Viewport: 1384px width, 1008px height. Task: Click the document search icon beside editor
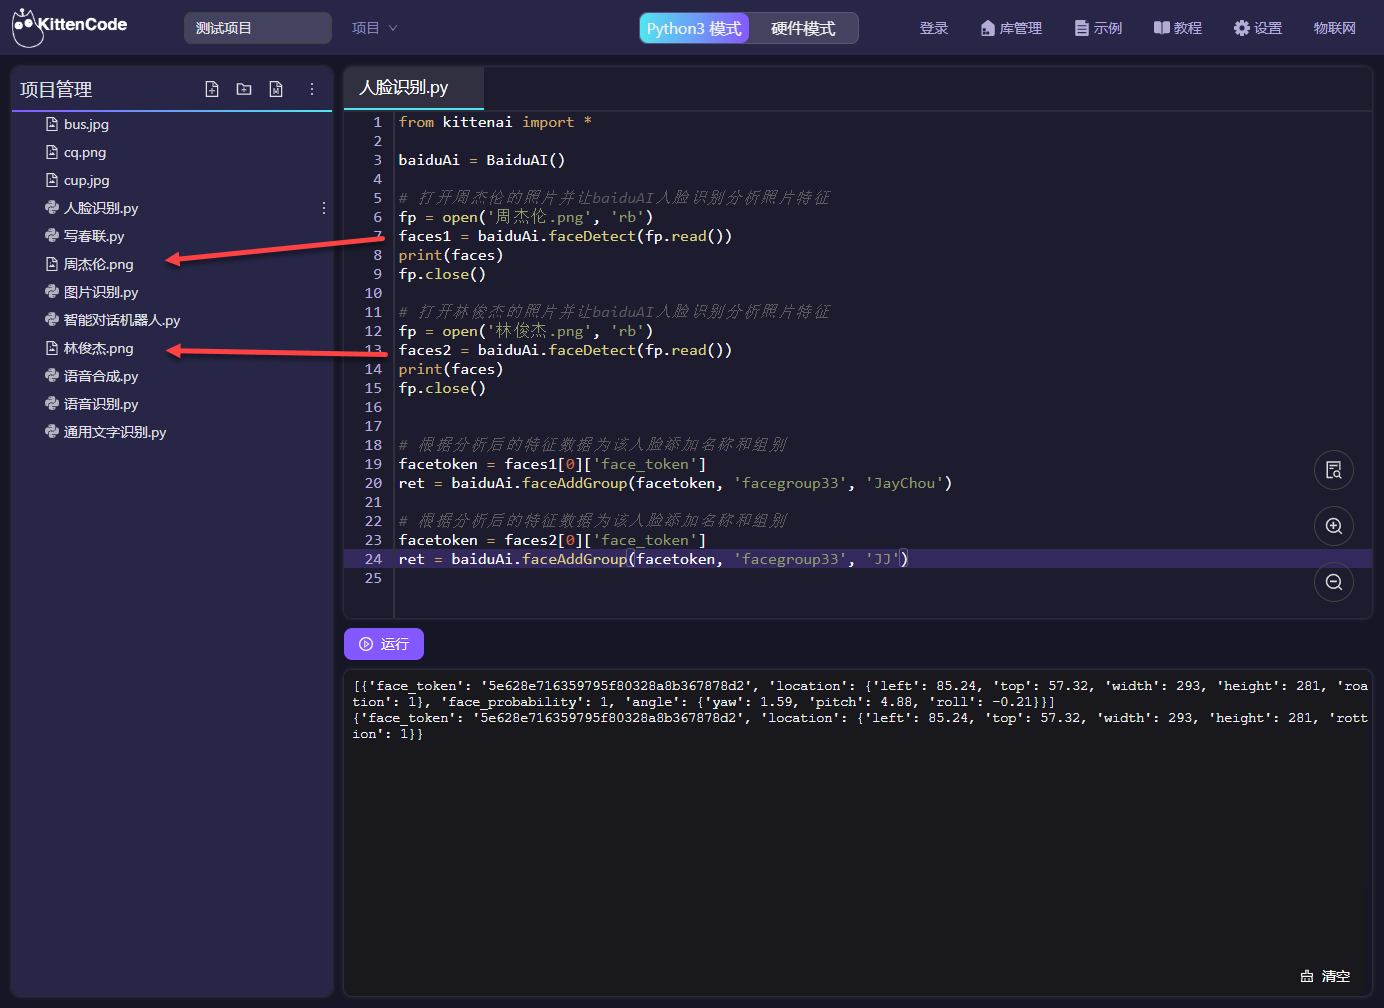point(1334,470)
